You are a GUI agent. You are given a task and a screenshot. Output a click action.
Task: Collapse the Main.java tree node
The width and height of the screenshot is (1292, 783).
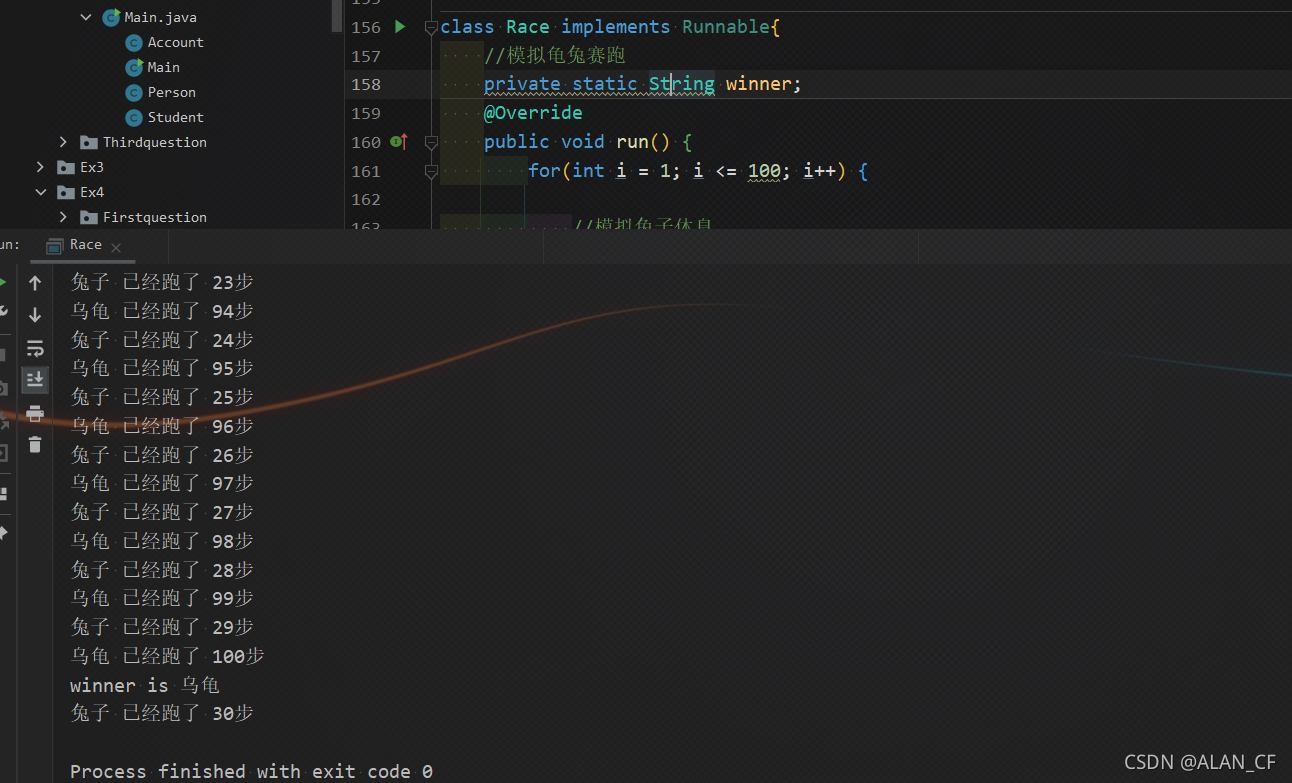(86, 17)
